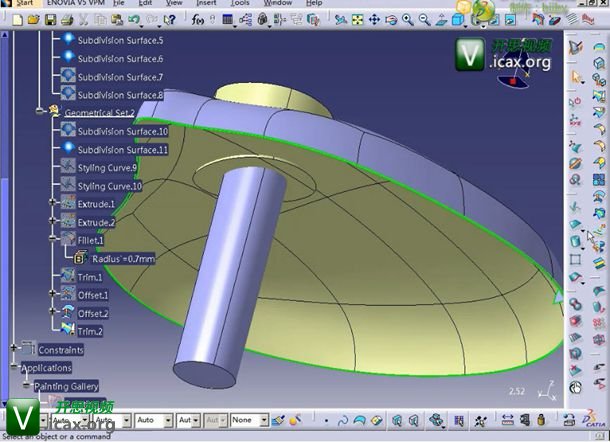Click the painter brush icon in bottom toolbar

tap(281, 420)
